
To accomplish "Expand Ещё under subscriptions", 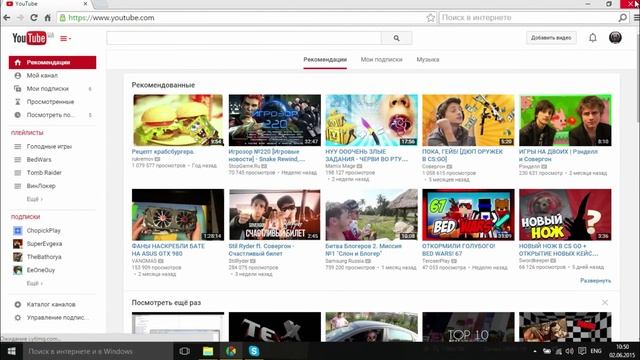I will [35, 283].
